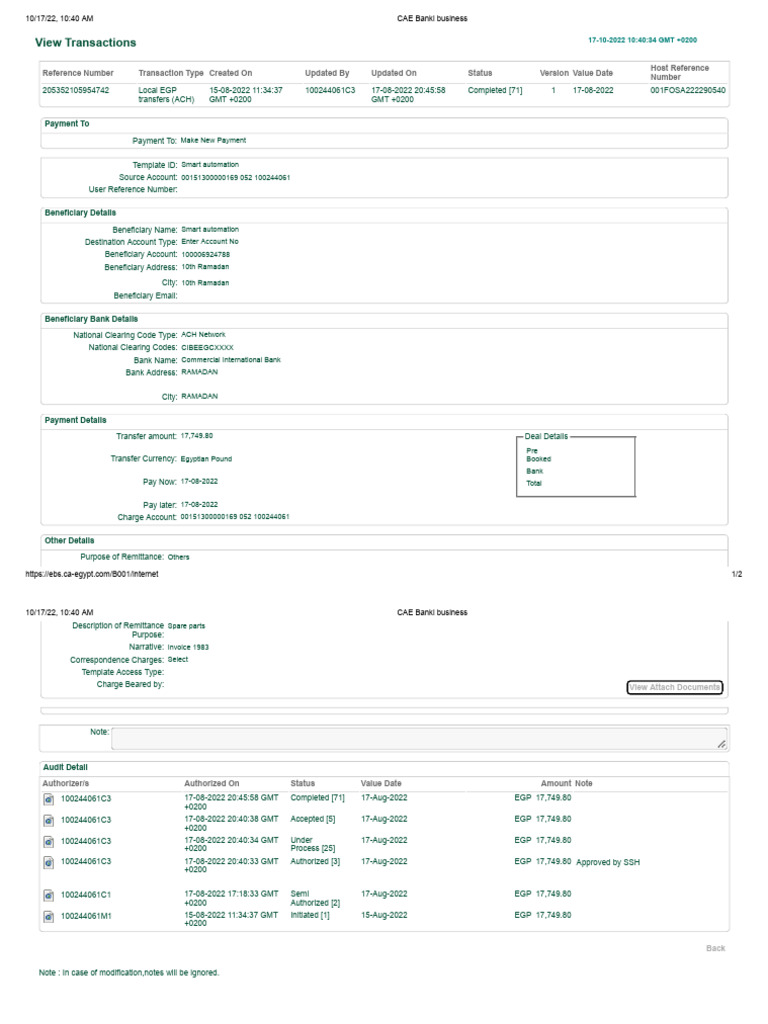The height and width of the screenshot is (1024, 768).
Task: Click the Authorizer/s column header
Action: 66,783
